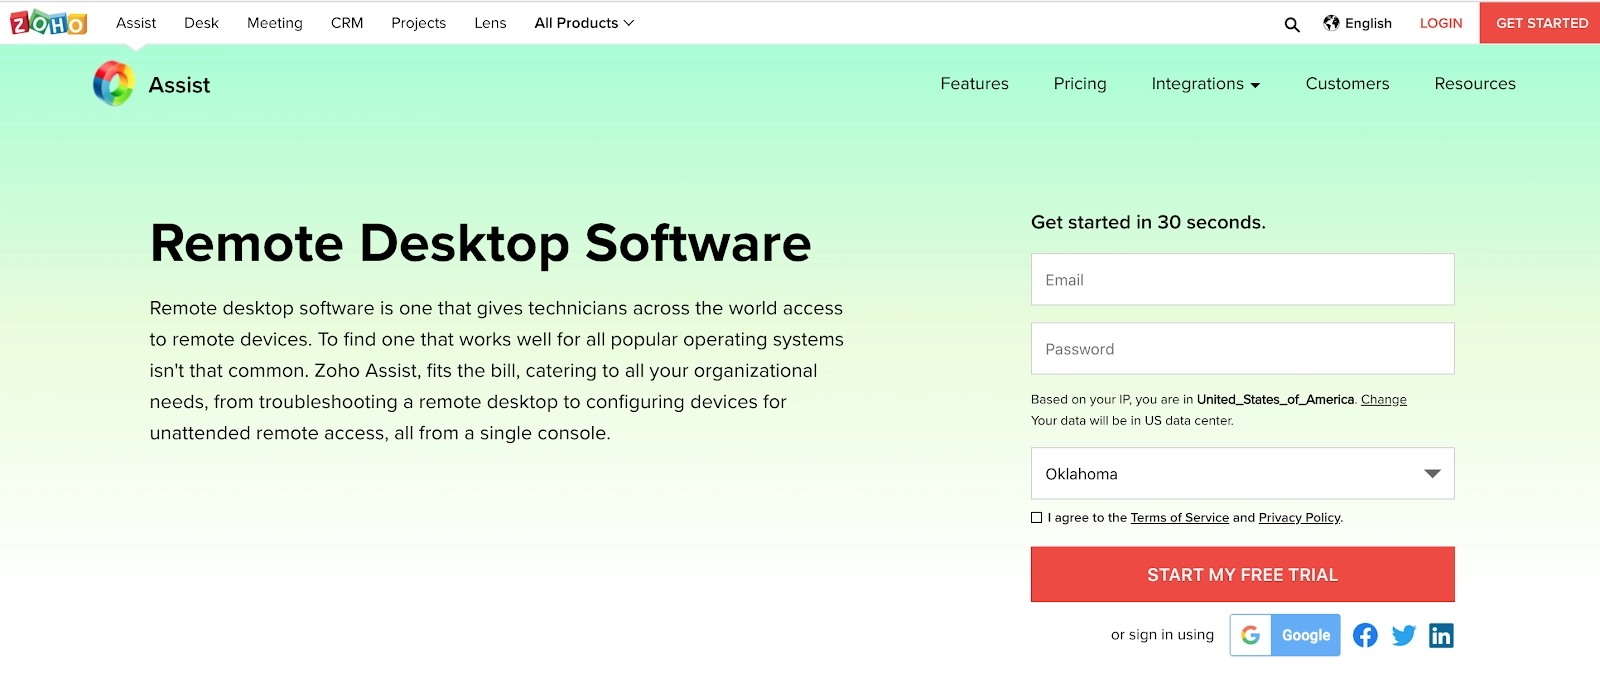1600x698 pixels.
Task: Open Desk product link
Action: (x=201, y=23)
